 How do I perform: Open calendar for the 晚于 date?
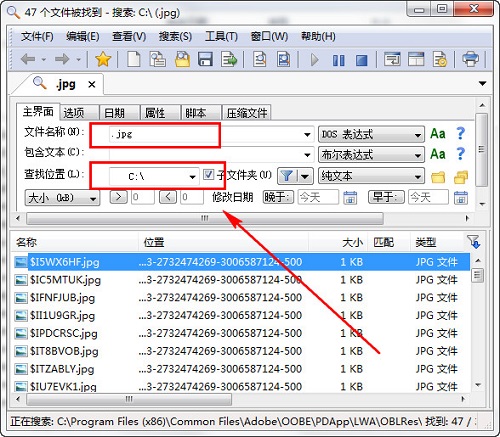350,198
